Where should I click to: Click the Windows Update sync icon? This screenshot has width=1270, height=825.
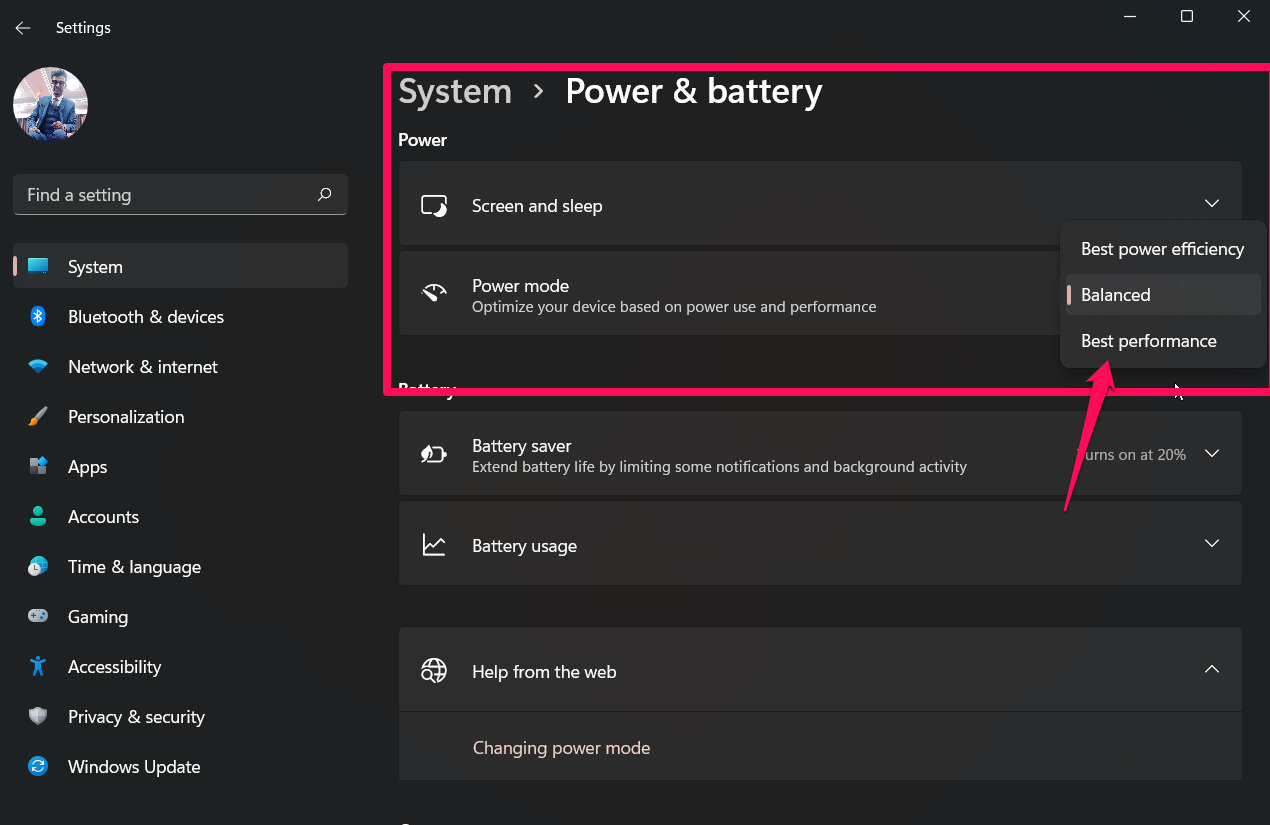point(38,767)
